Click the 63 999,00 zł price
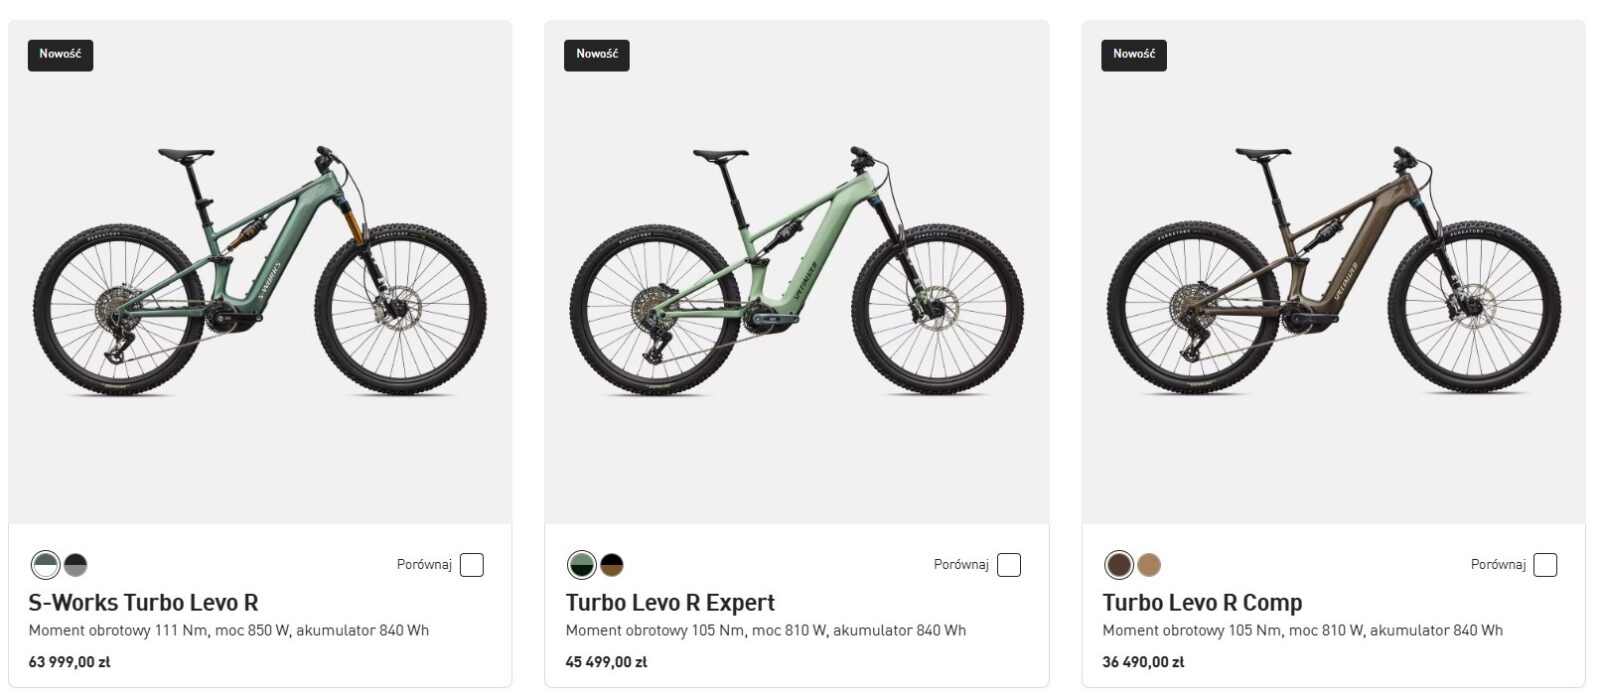Viewport: 1600px width, 699px height. (69, 662)
